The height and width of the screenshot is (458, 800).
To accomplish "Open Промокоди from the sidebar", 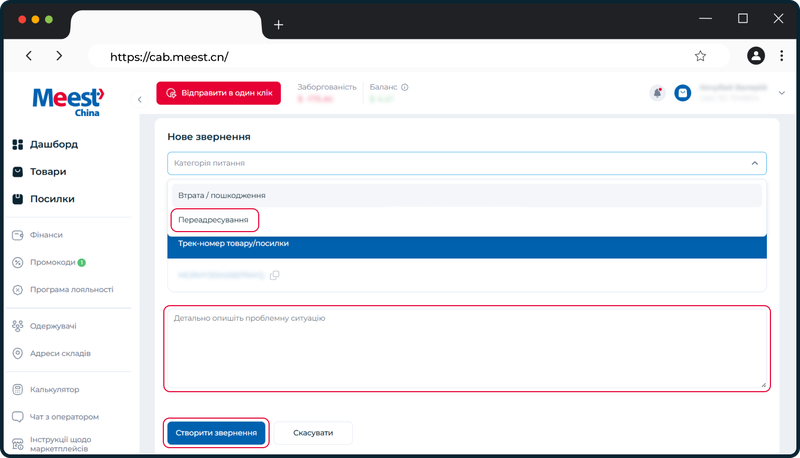I will [53, 262].
